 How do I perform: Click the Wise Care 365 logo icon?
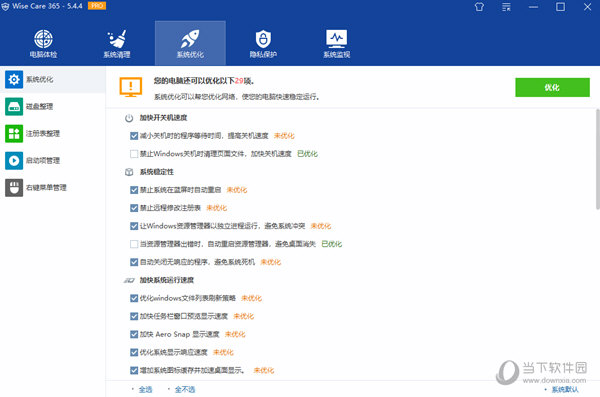click(x=5, y=7)
